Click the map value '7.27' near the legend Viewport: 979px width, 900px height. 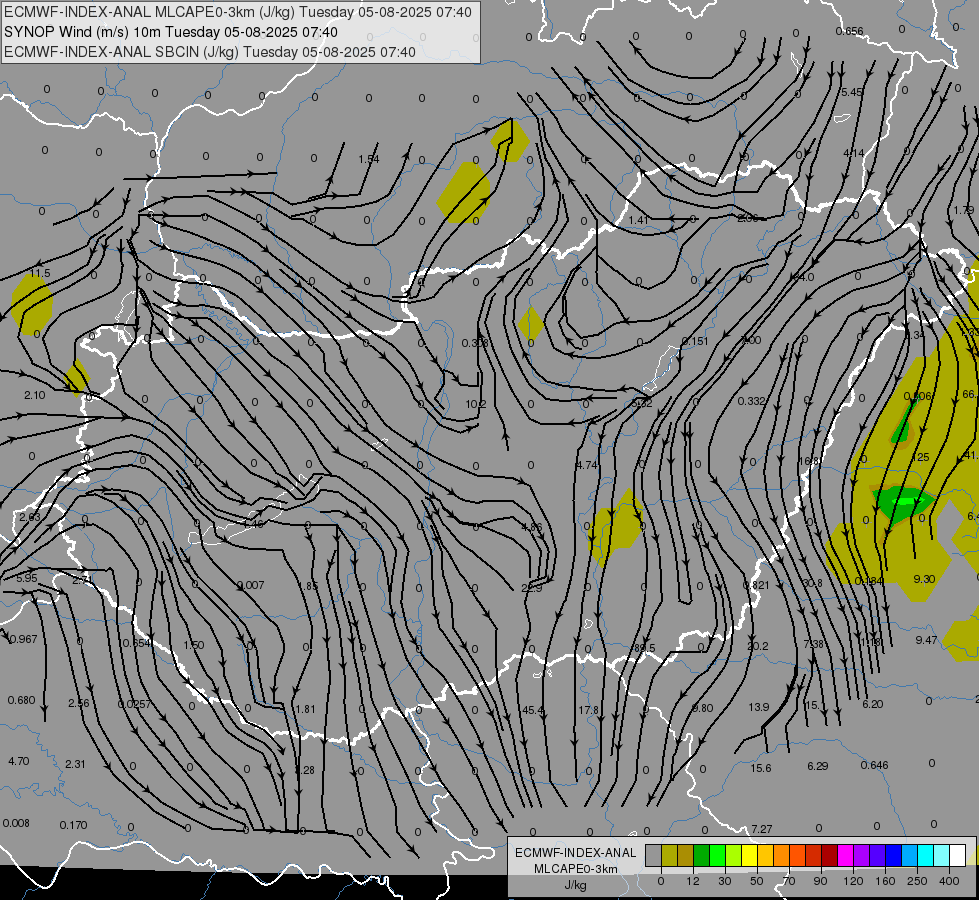pos(762,829)
